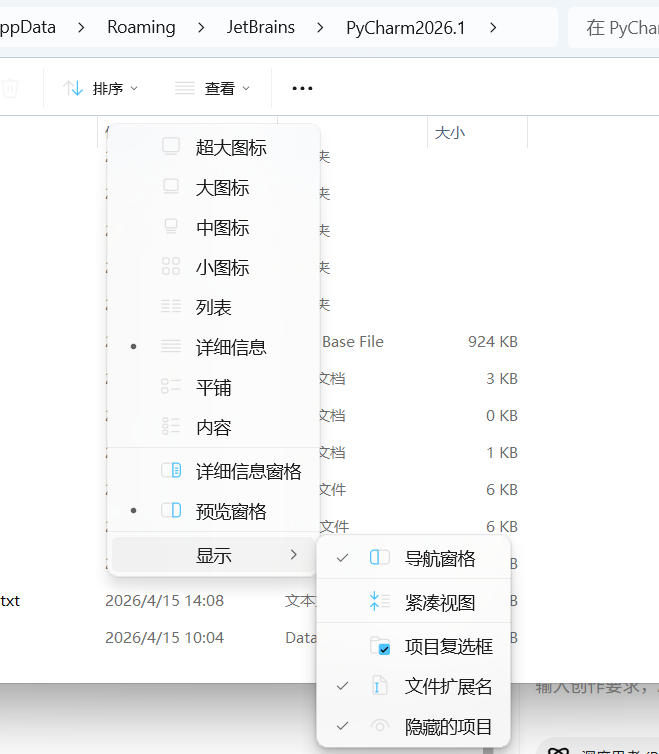Click the large icons menu icon
Screen dimensions: 659x754
pos(171,187)
